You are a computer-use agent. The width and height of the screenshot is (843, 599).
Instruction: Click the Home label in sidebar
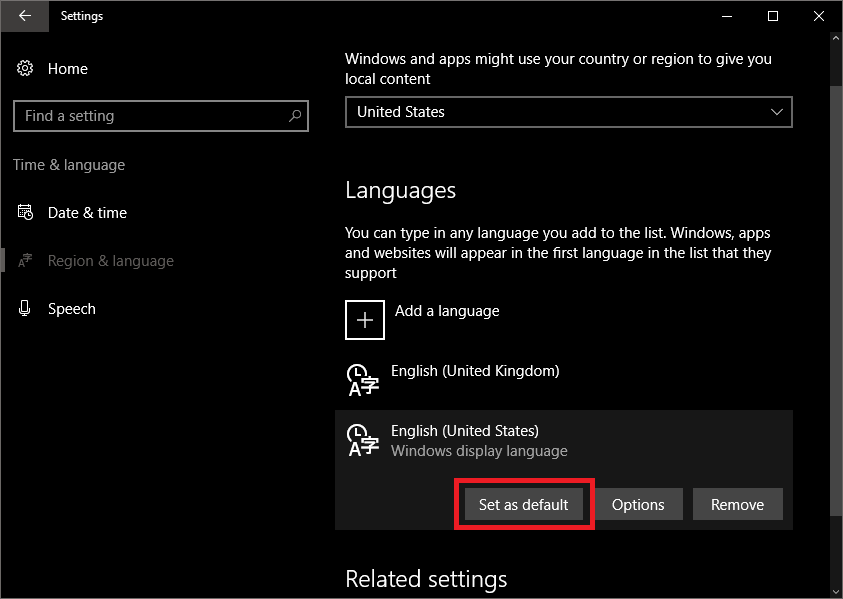point(68,69)
